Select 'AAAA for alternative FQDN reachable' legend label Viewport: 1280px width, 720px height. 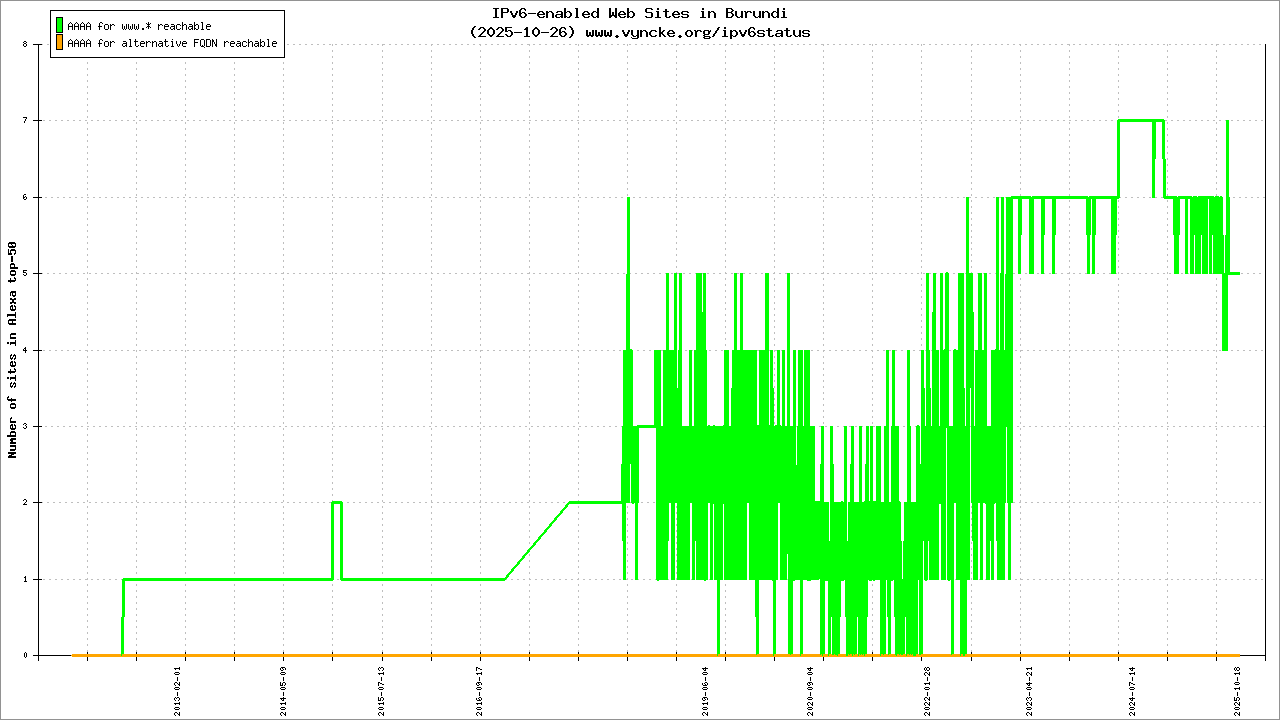coord(172,44)
